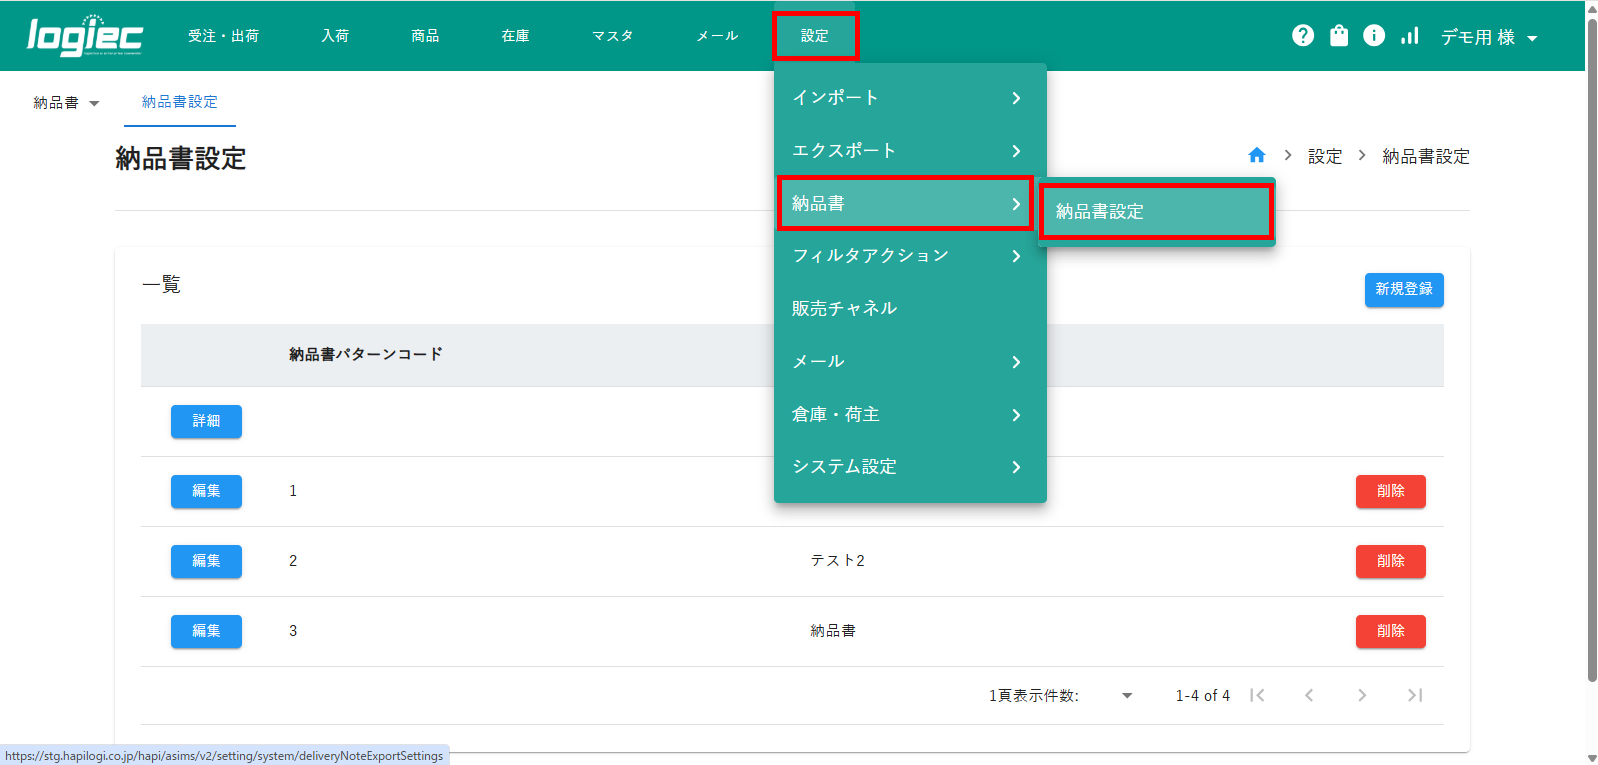1598x765 pixels.
Task: Open the デモ用 様 user dropdown
Action: (1488, 37)
